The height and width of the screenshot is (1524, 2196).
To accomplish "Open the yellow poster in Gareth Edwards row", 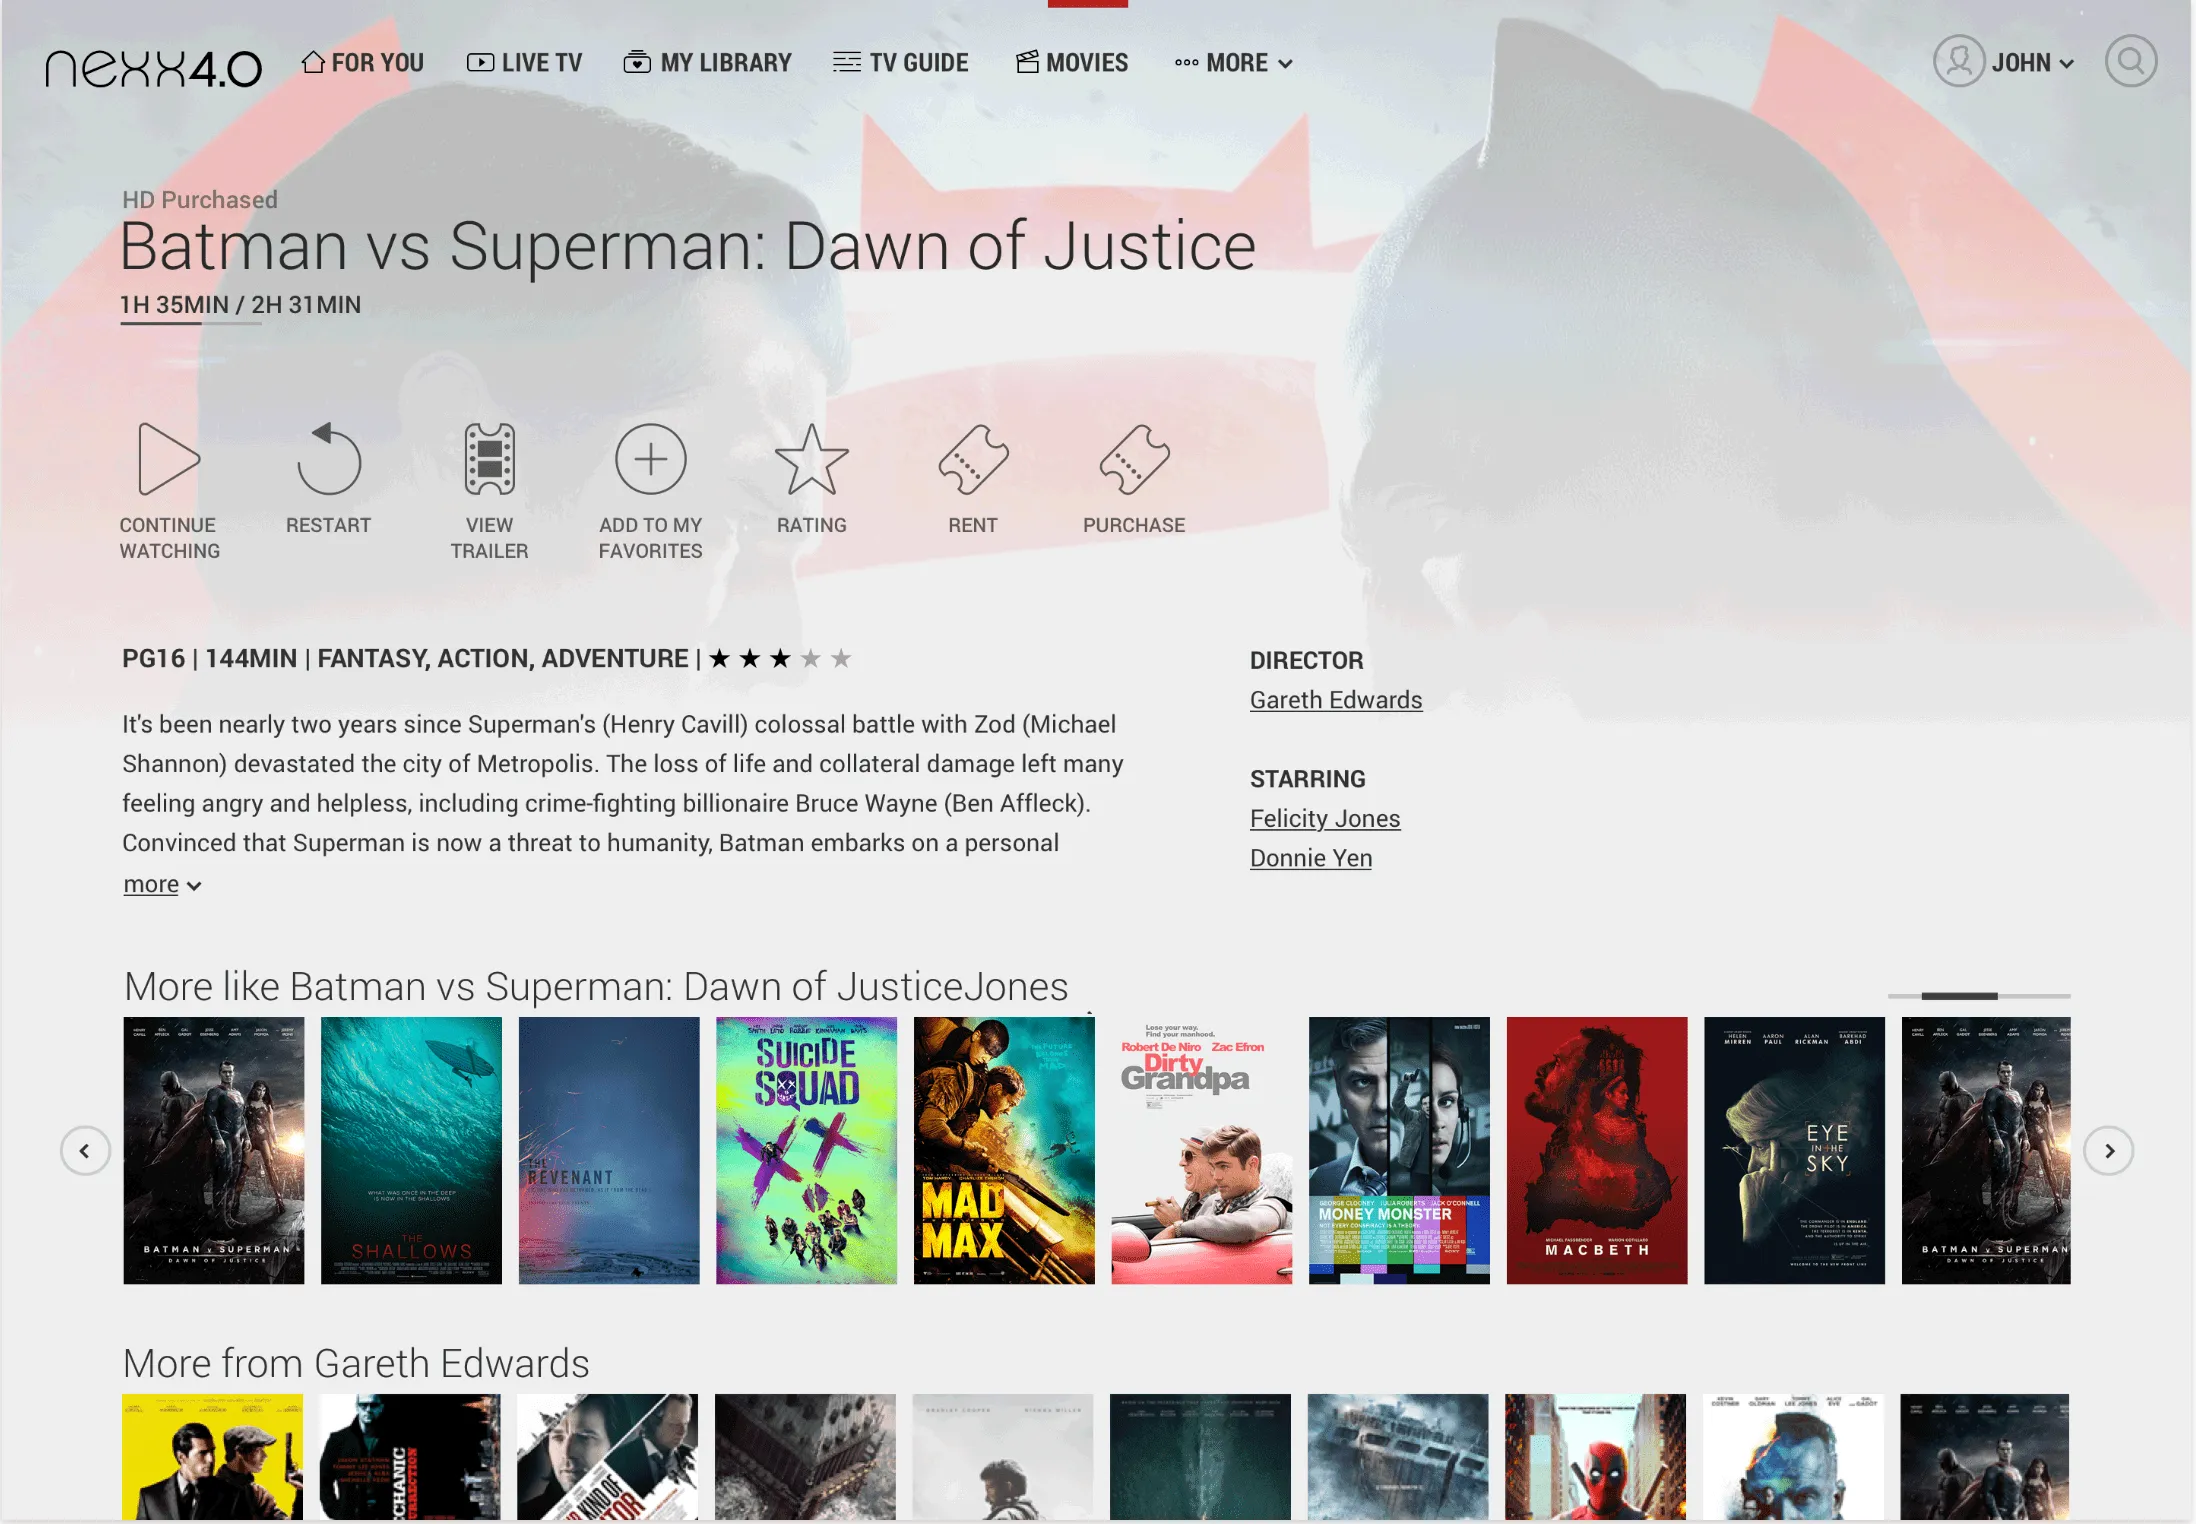I will 212,1457.
